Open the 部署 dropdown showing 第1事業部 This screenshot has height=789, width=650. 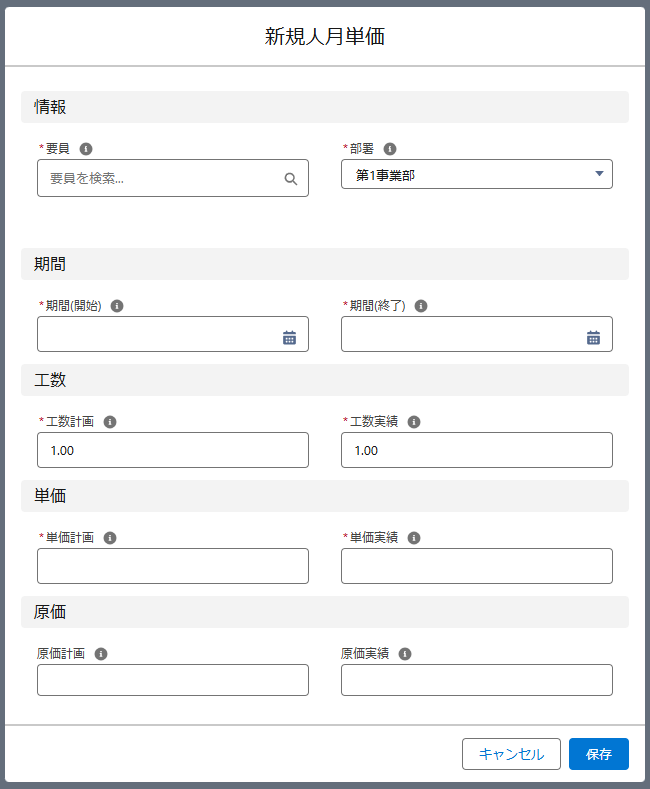point(477,174)
